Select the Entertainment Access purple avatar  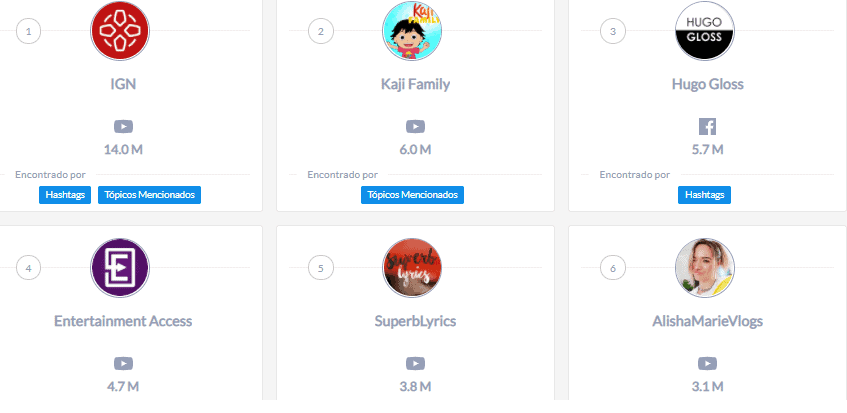[x=120, y=267]
